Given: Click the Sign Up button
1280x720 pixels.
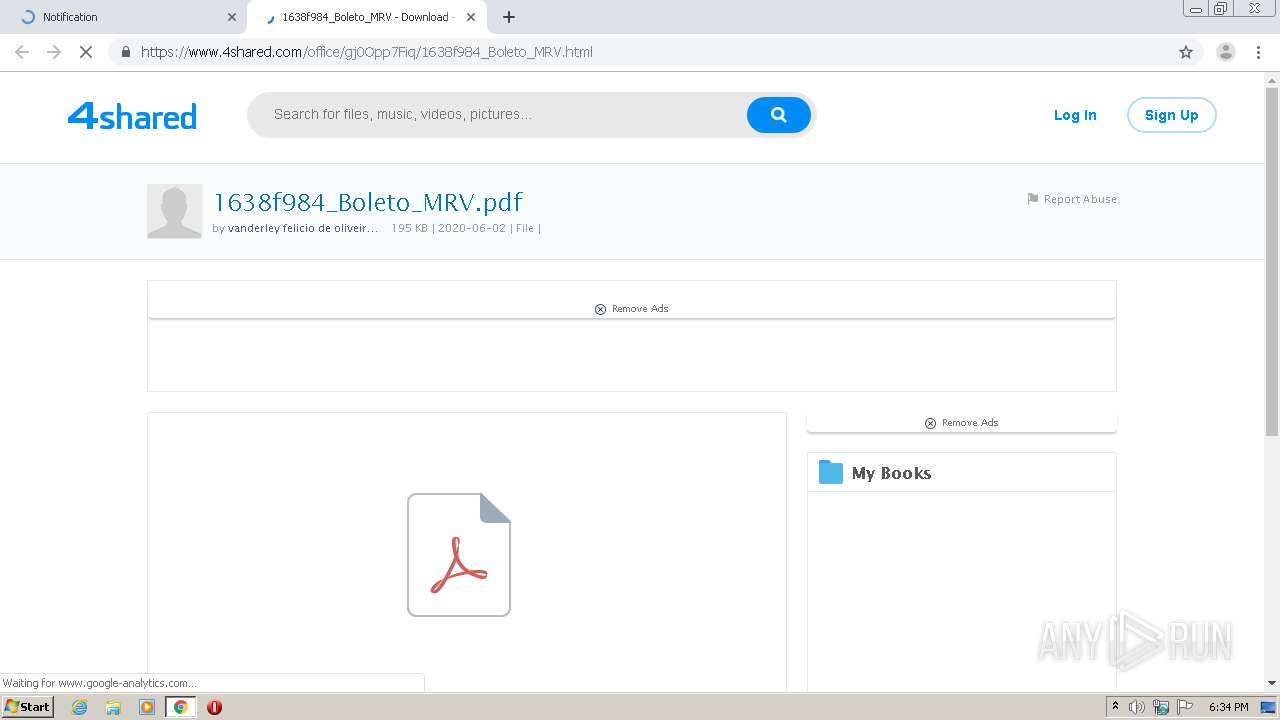Looking at the screenshot, I should click(1171, 115).
